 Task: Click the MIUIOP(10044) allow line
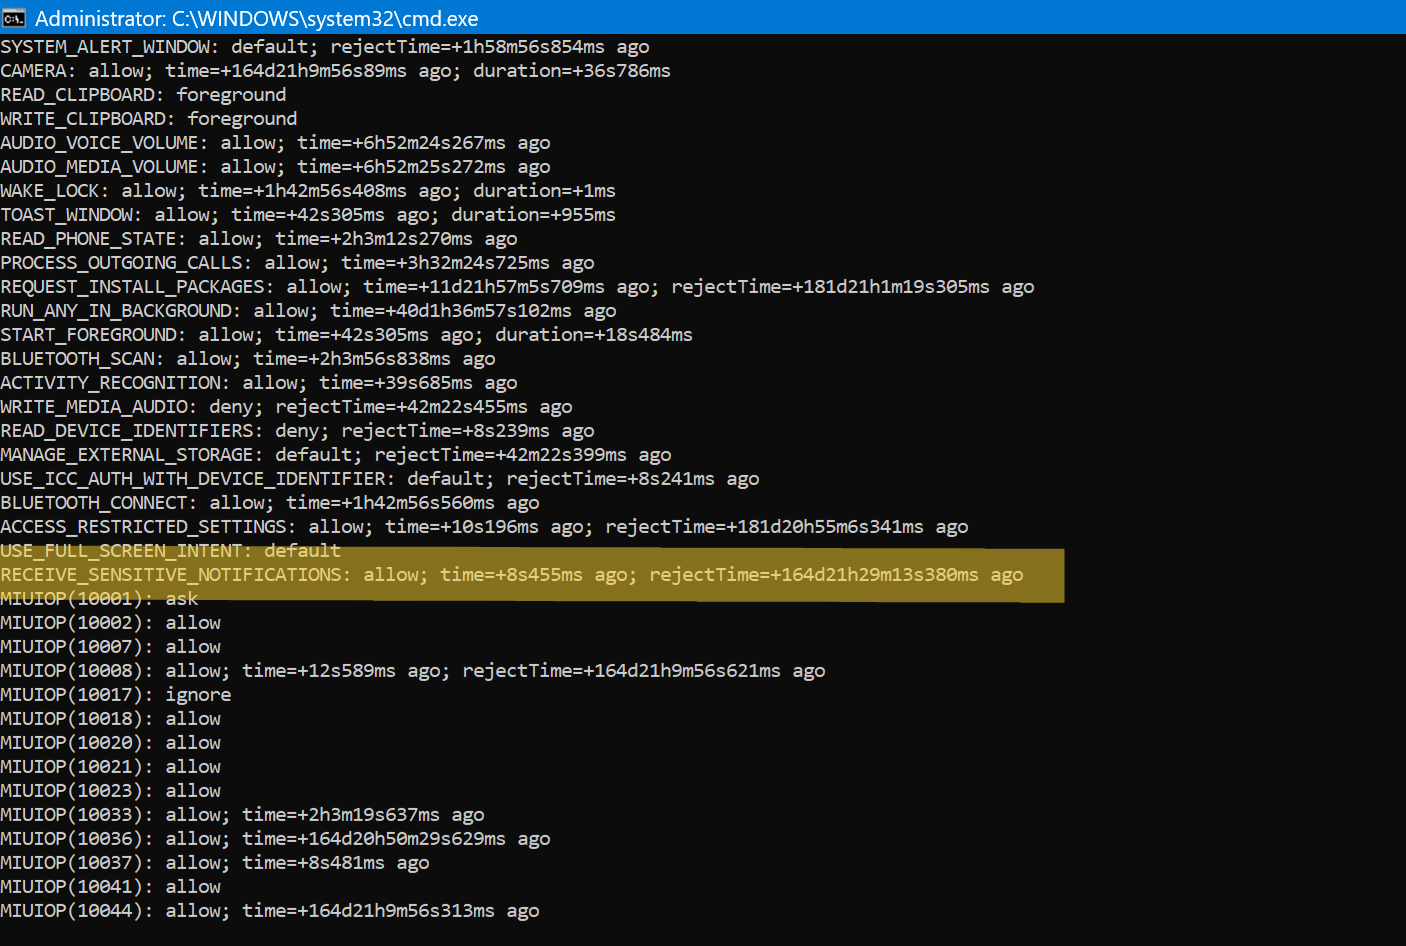coord(269,911)
